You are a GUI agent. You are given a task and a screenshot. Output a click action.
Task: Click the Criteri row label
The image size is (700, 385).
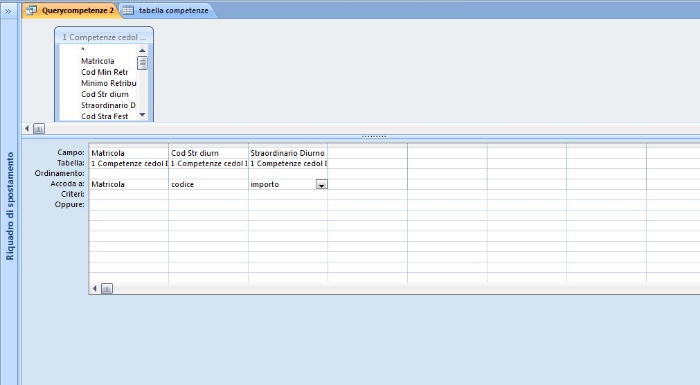point(73,194)
